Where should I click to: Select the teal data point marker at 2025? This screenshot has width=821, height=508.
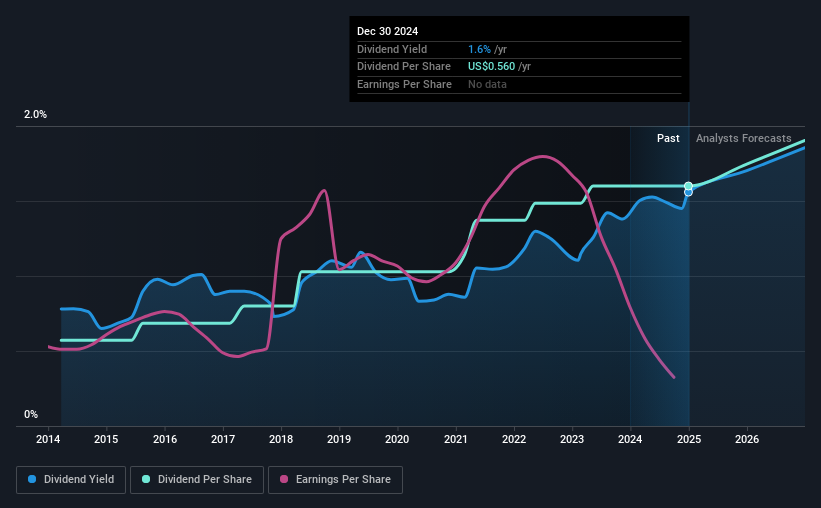[689, 186]
